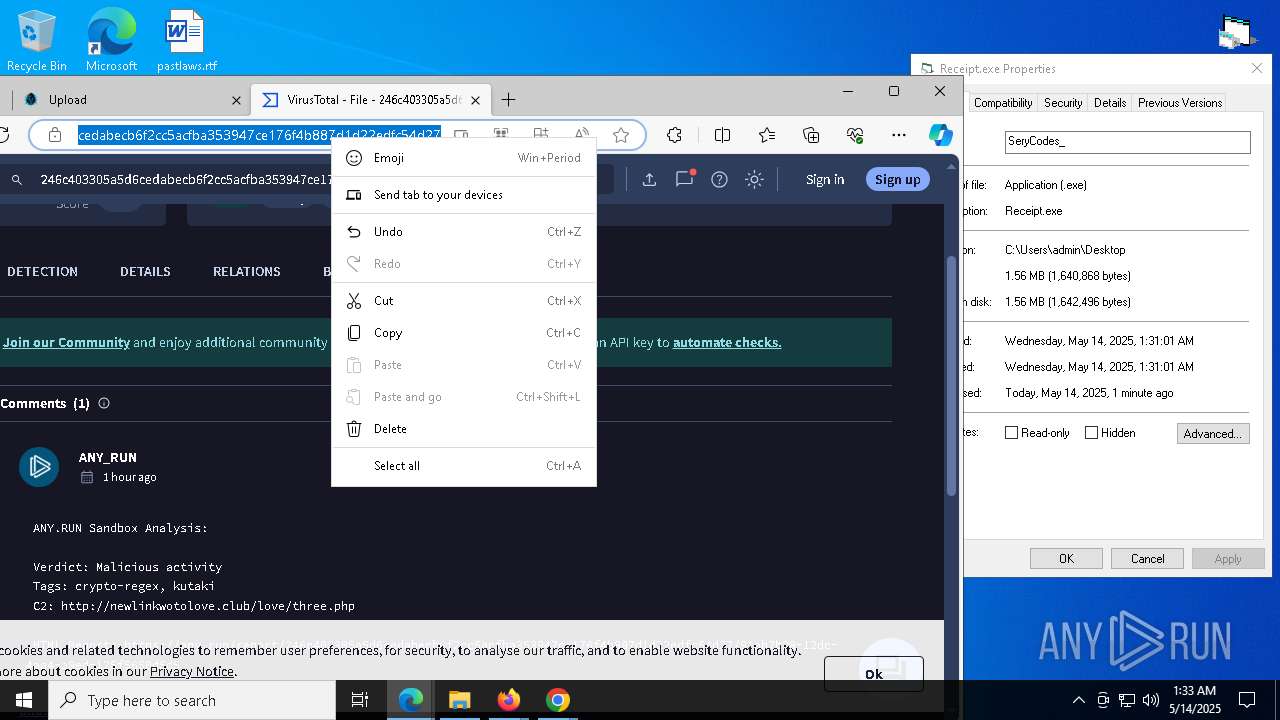The width and height of the screenshot is (1280, 720).
Task: Open VirusTotal help question icon
Action: pos(719,179)
